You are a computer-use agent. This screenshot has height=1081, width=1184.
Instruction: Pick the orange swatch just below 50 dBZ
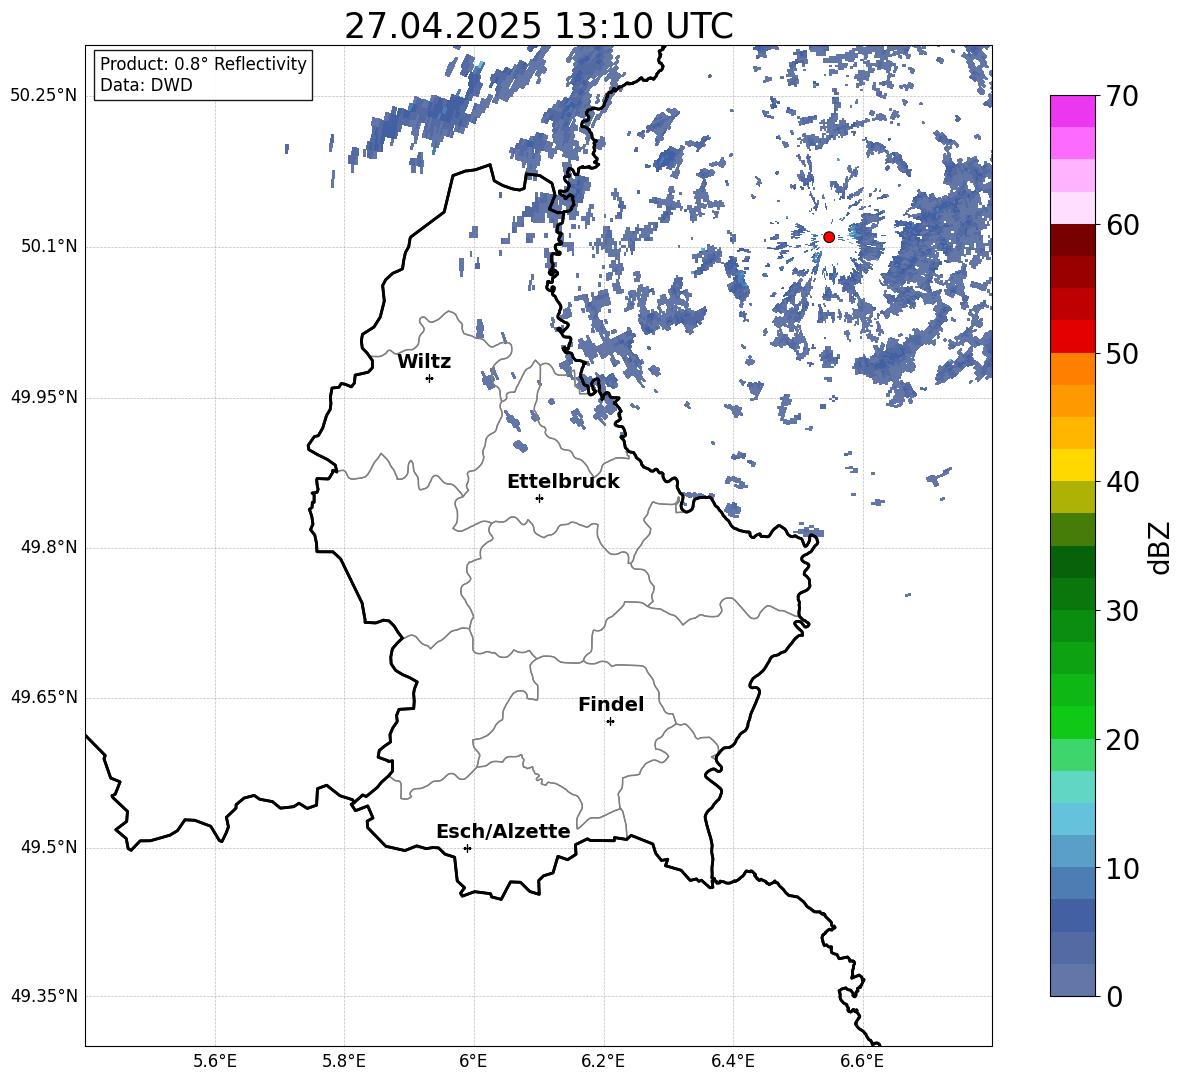1073,369
